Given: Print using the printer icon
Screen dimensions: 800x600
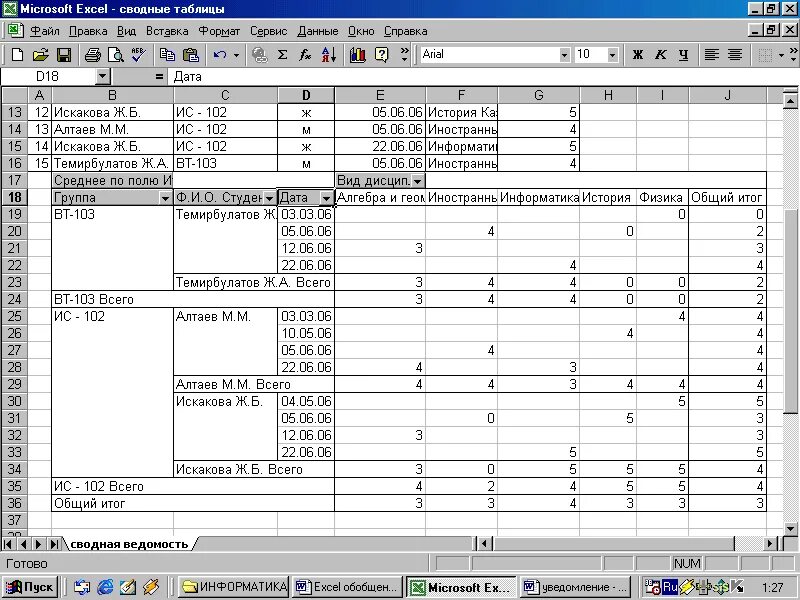Looking at the screenshot, I should coord(92,55).
